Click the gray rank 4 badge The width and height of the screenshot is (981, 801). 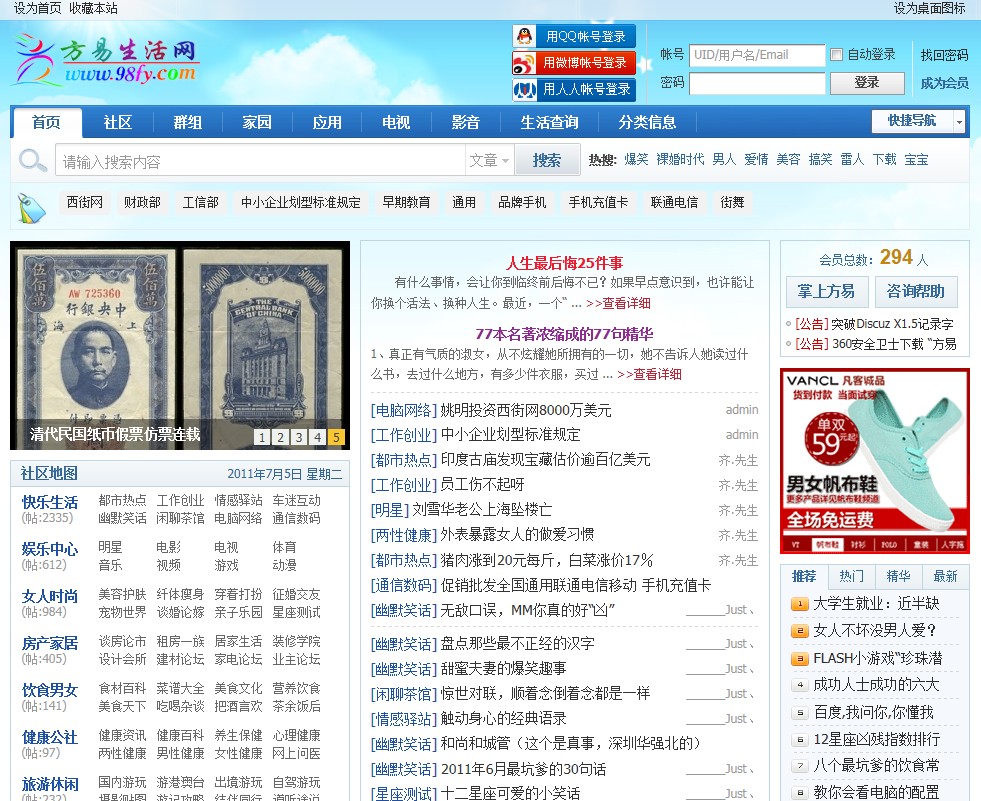(x=799, y=685)
